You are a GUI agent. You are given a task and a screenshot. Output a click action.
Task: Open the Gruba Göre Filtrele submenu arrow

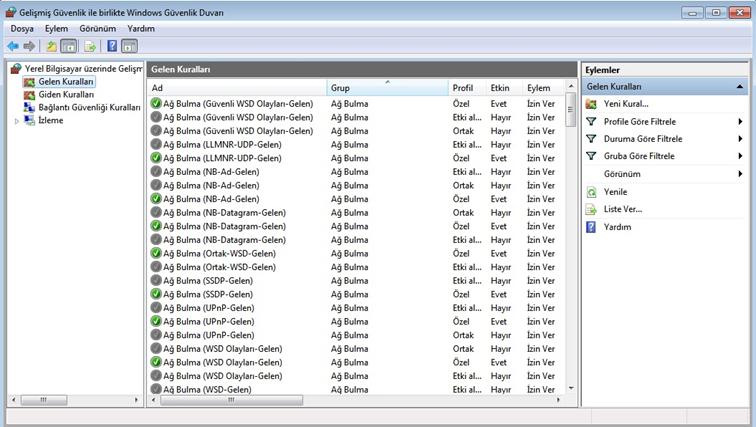(x=740, y=156)
